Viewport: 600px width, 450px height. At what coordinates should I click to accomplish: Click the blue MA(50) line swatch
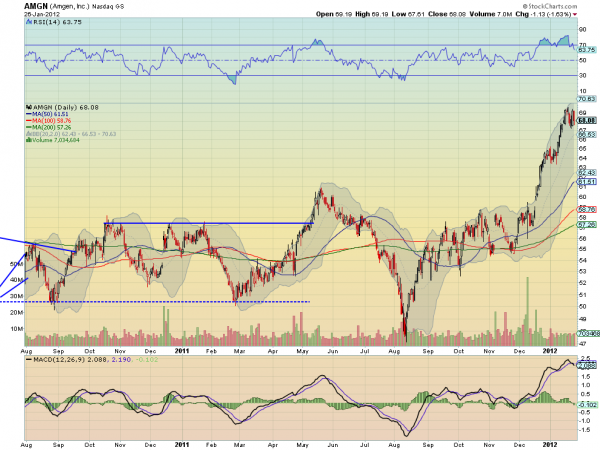click(29, 114)
